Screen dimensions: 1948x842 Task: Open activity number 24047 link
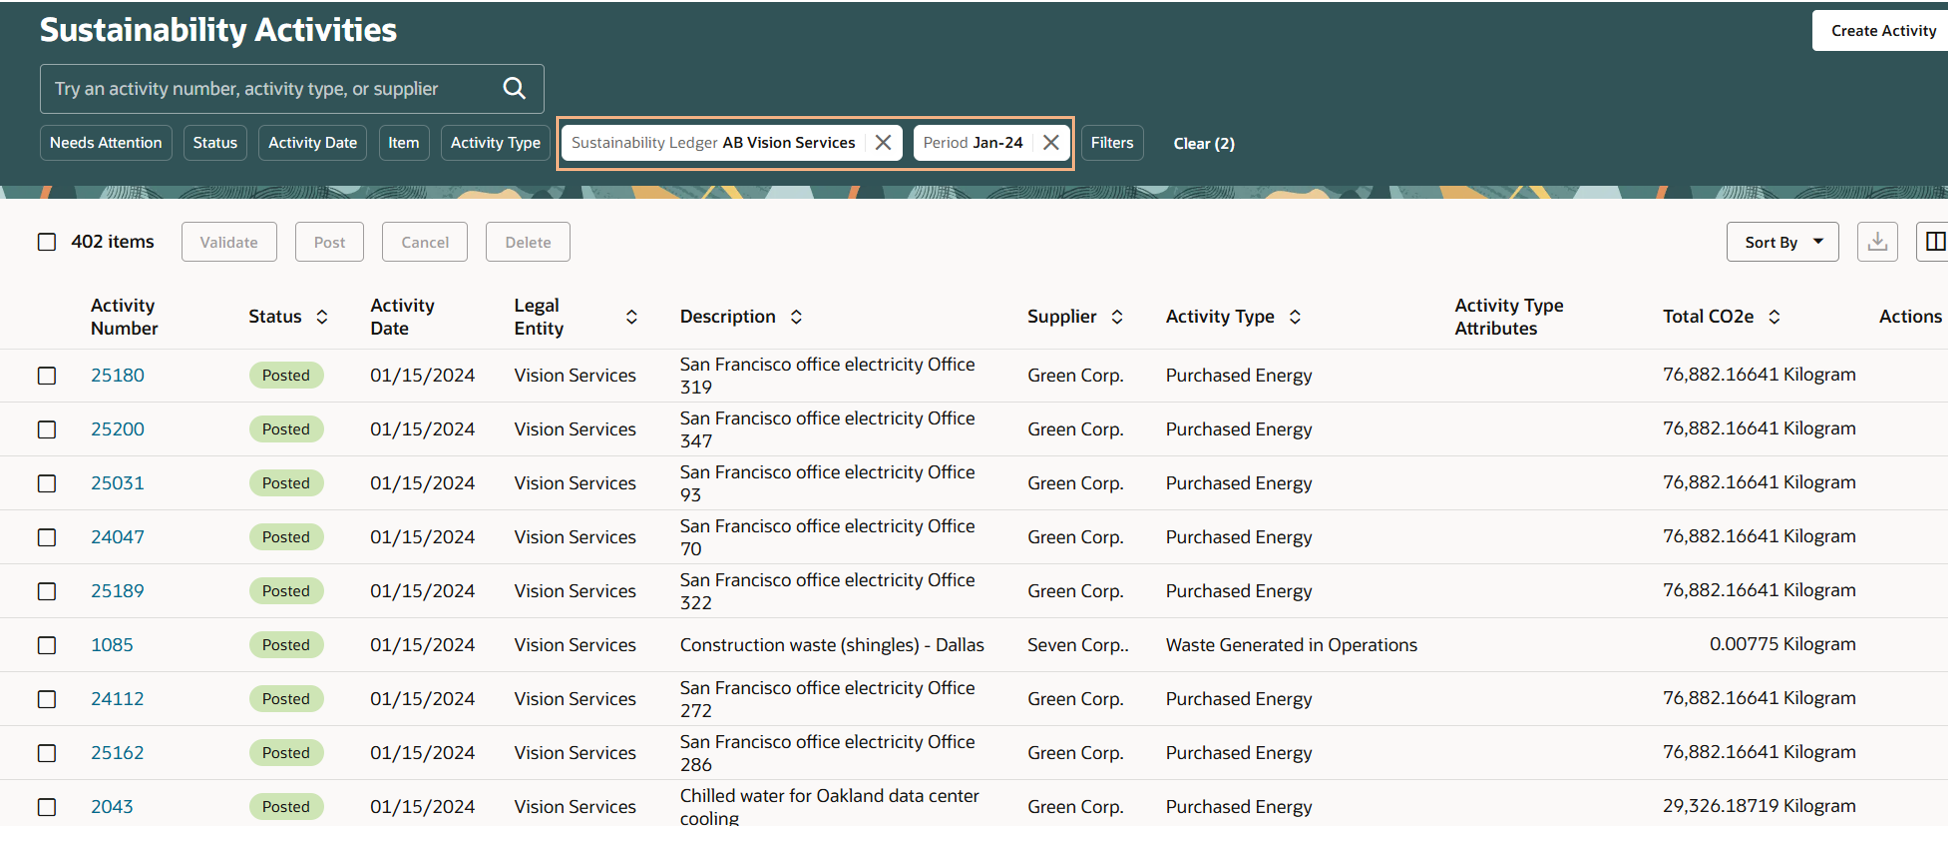[117, 537]
